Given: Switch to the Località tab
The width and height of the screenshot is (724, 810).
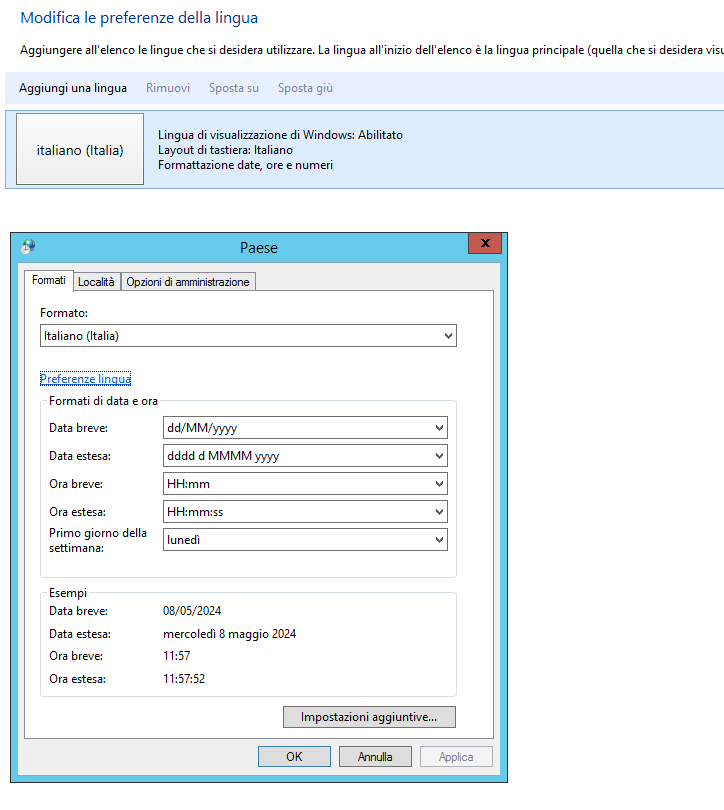Looking at the screenshot, I should tap(96, 282).
